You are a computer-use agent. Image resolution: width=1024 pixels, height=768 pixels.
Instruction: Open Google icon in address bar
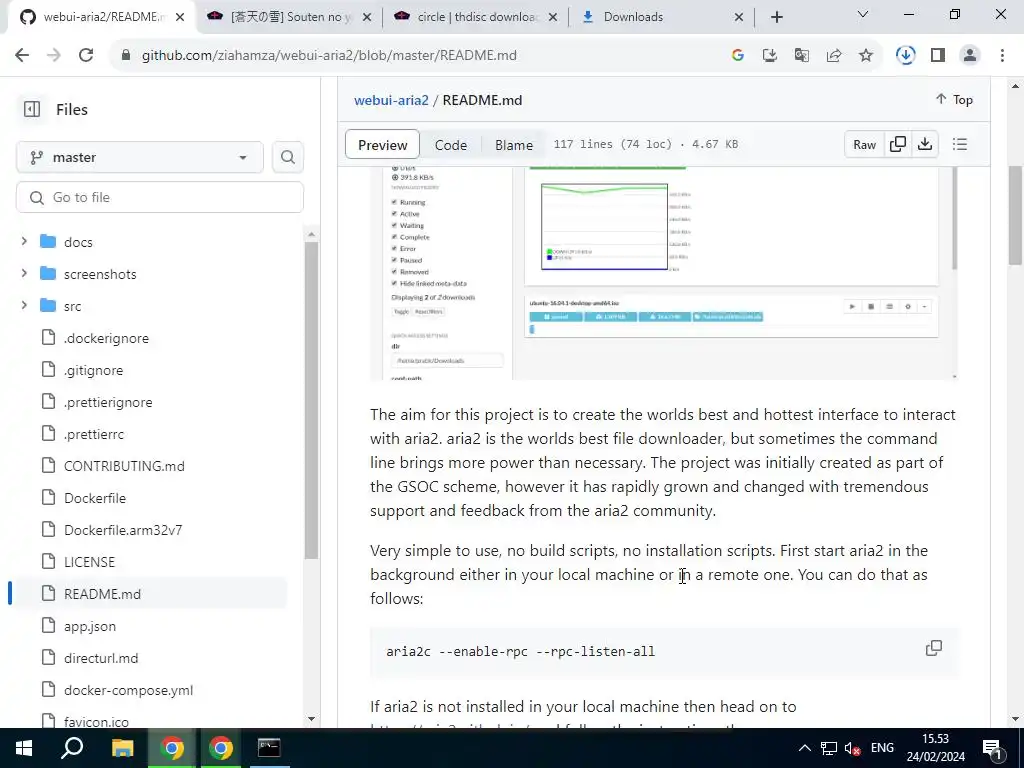[737, 56]
